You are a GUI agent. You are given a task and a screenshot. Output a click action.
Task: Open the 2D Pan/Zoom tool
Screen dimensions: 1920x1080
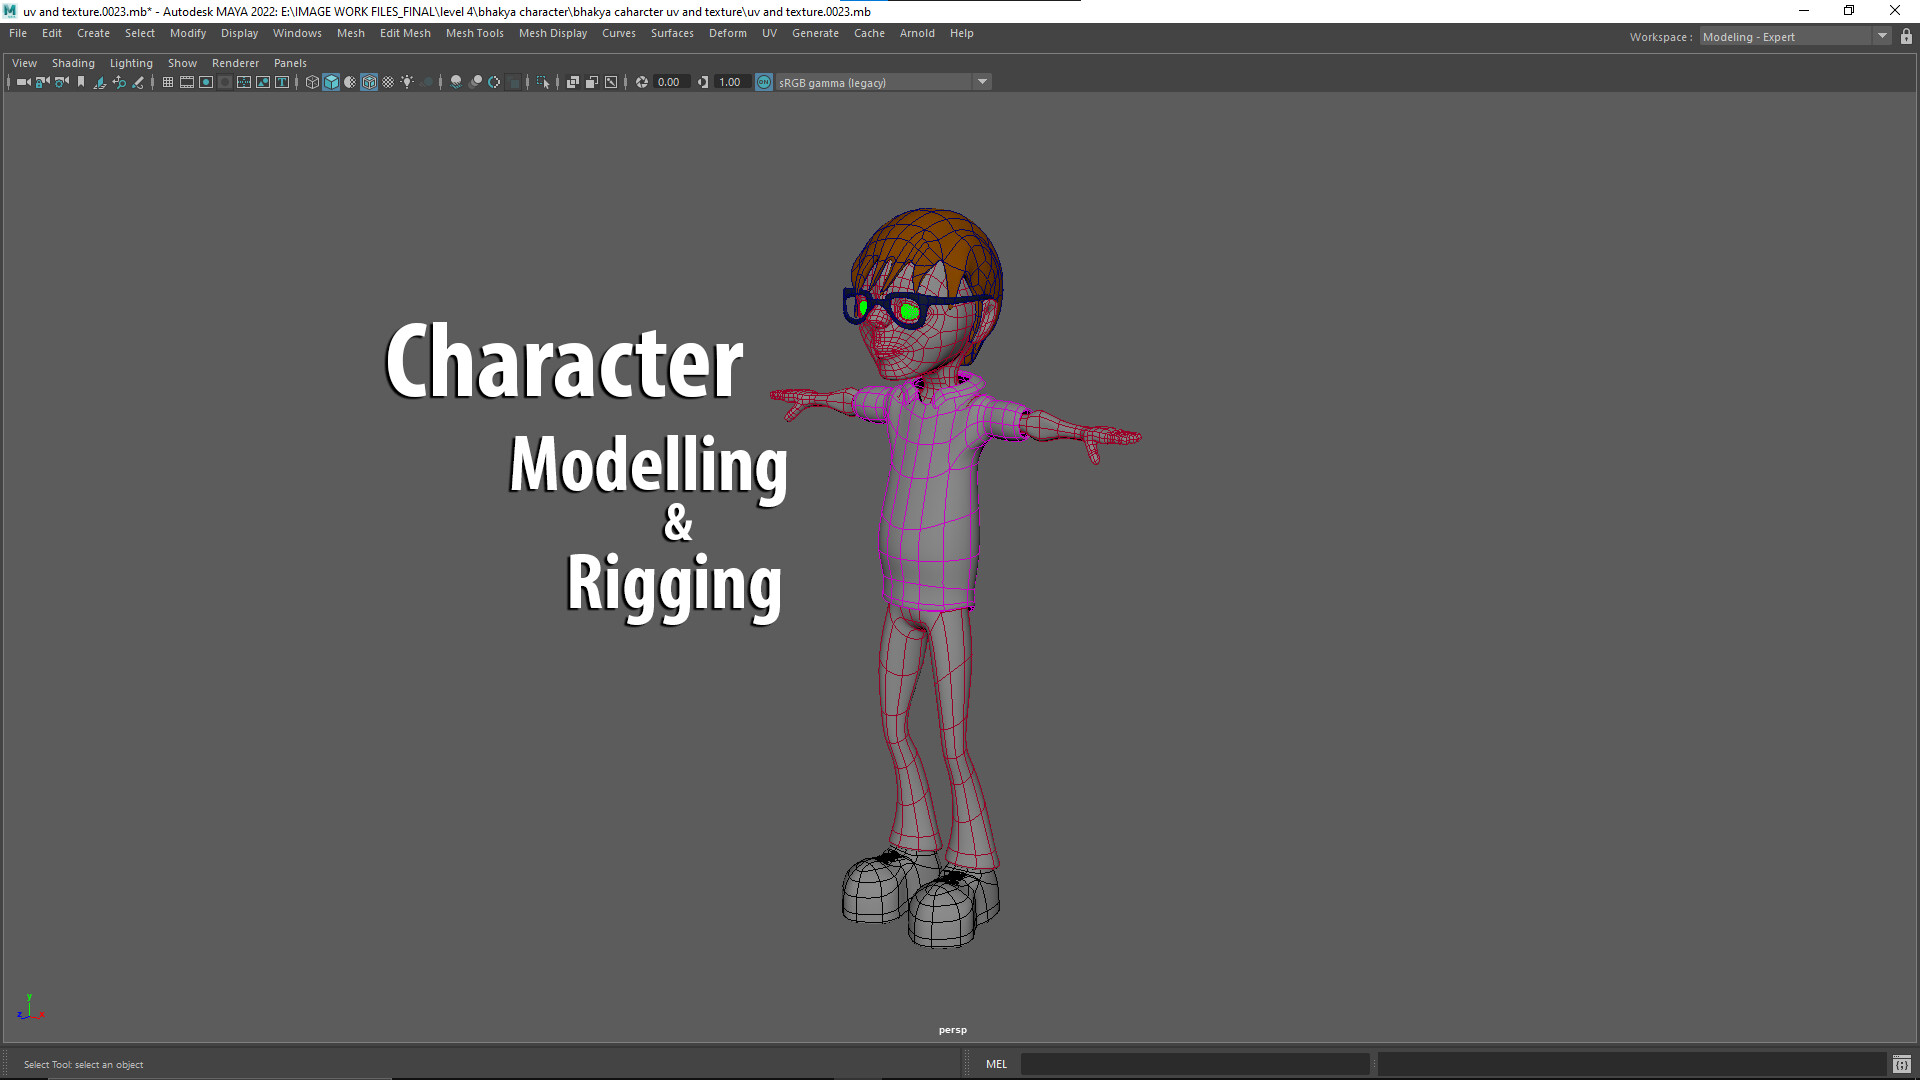tap(118, 82)
